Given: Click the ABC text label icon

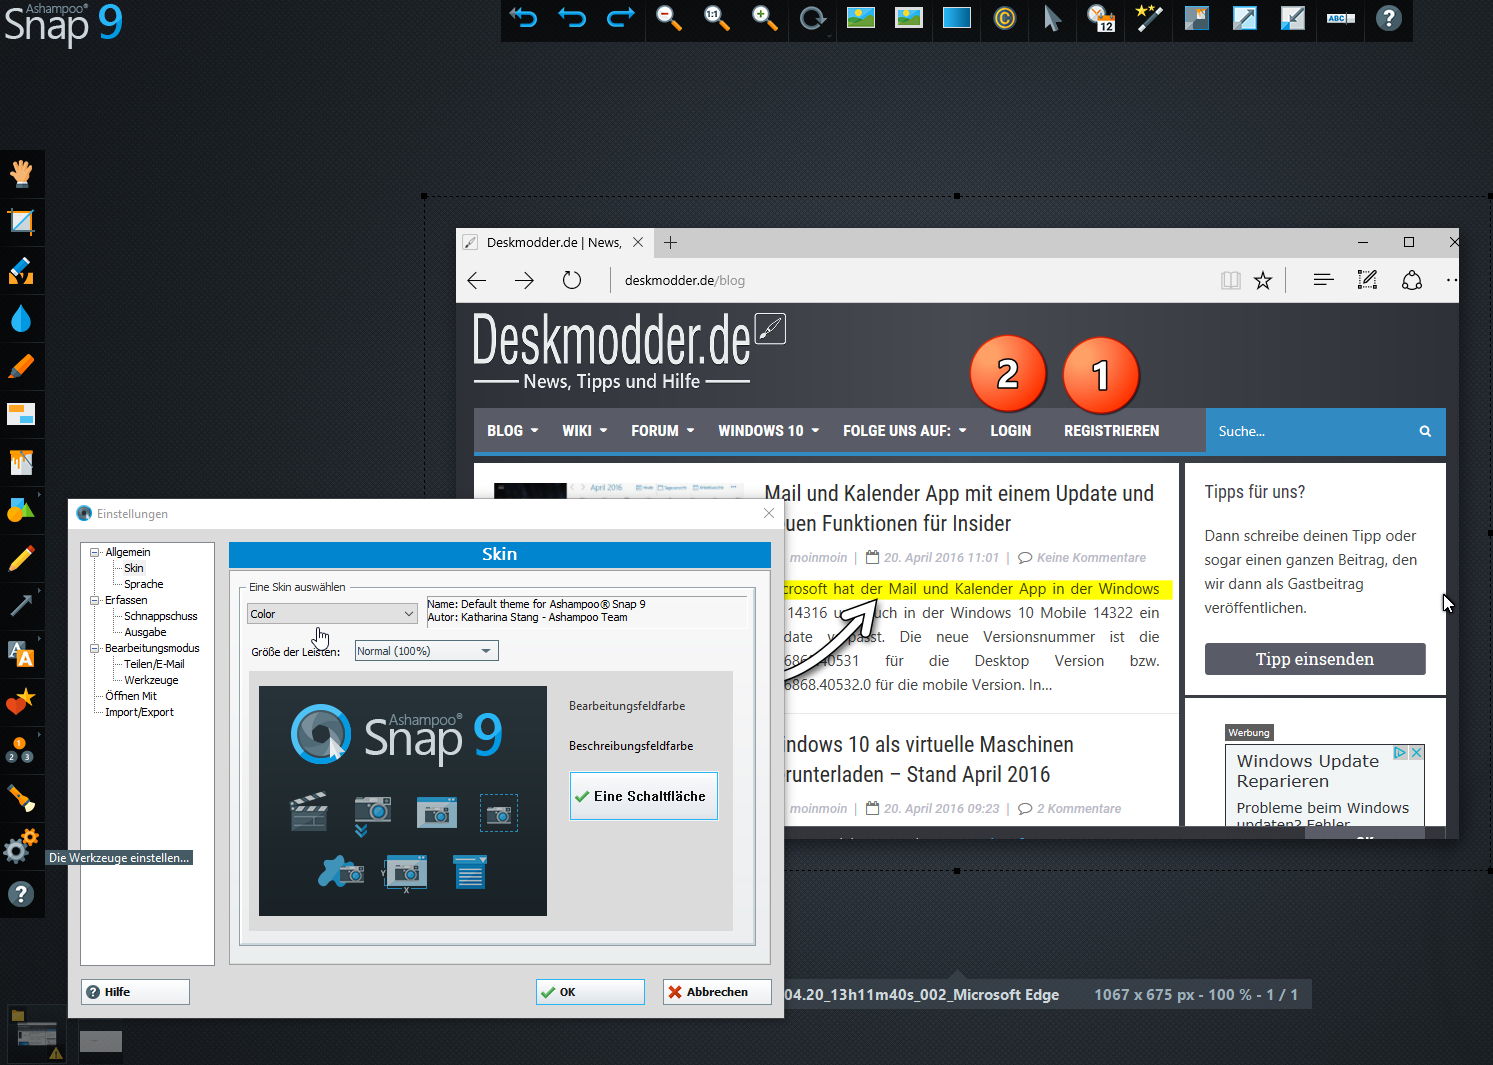Looking at the screenshot, I should [x=1341, y=18].
